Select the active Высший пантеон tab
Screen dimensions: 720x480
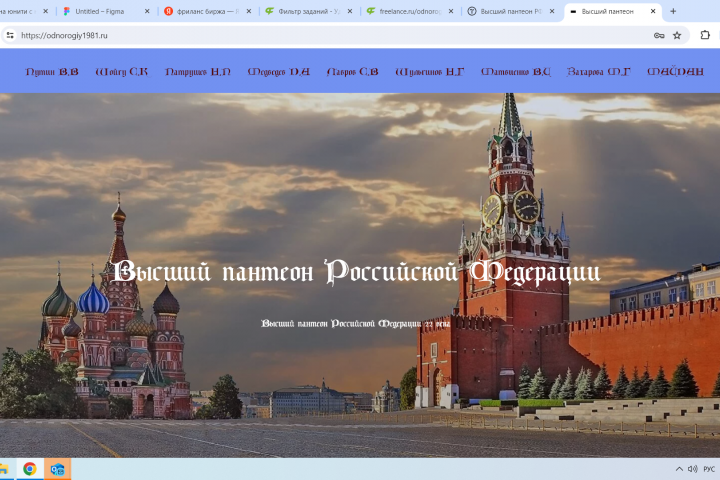tap(607, 11)
